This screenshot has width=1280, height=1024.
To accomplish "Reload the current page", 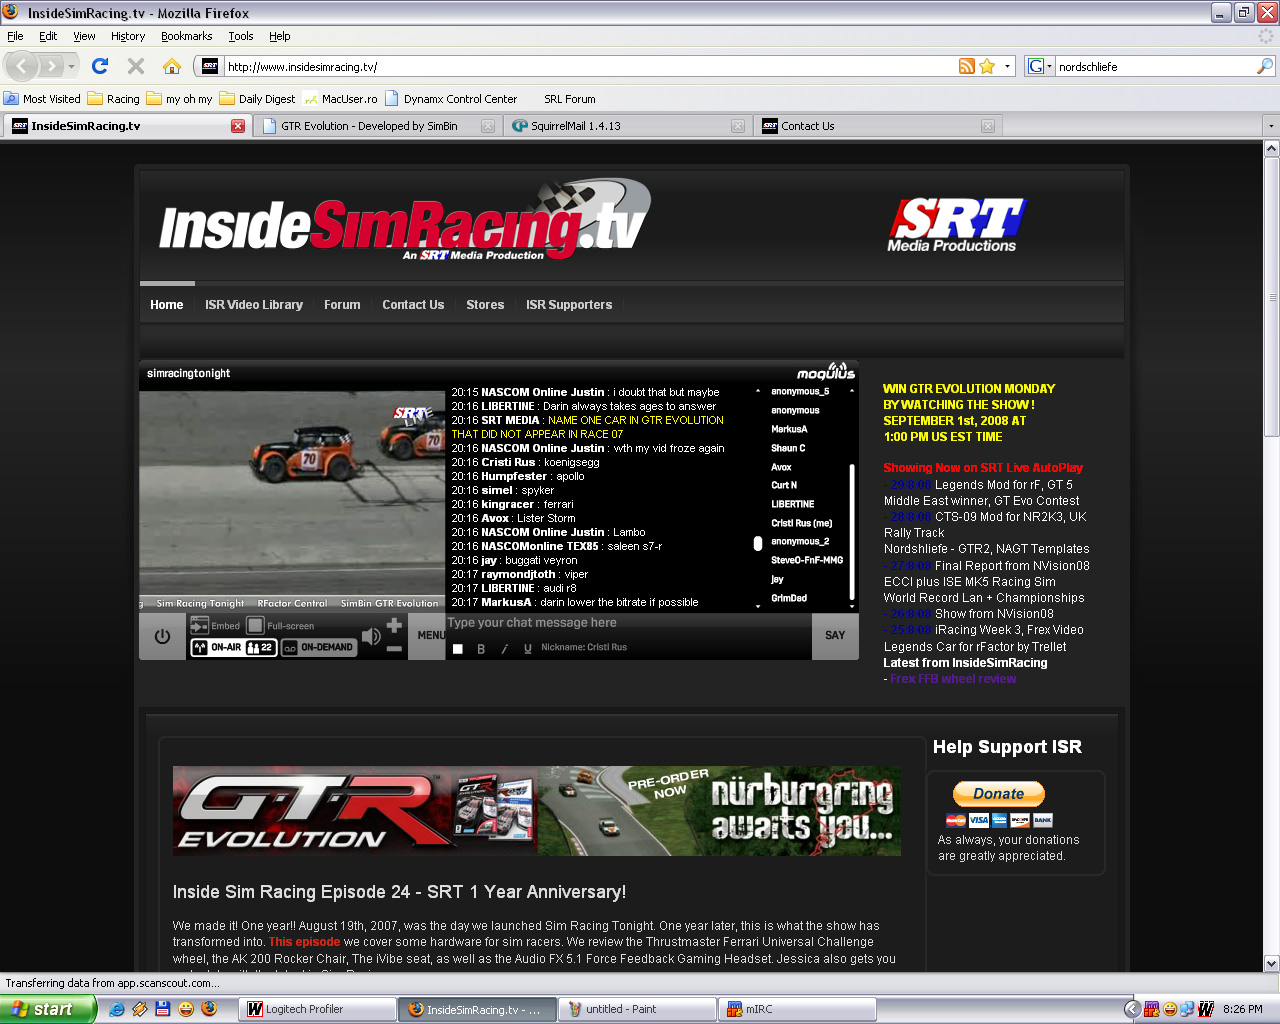I will 100,66.
